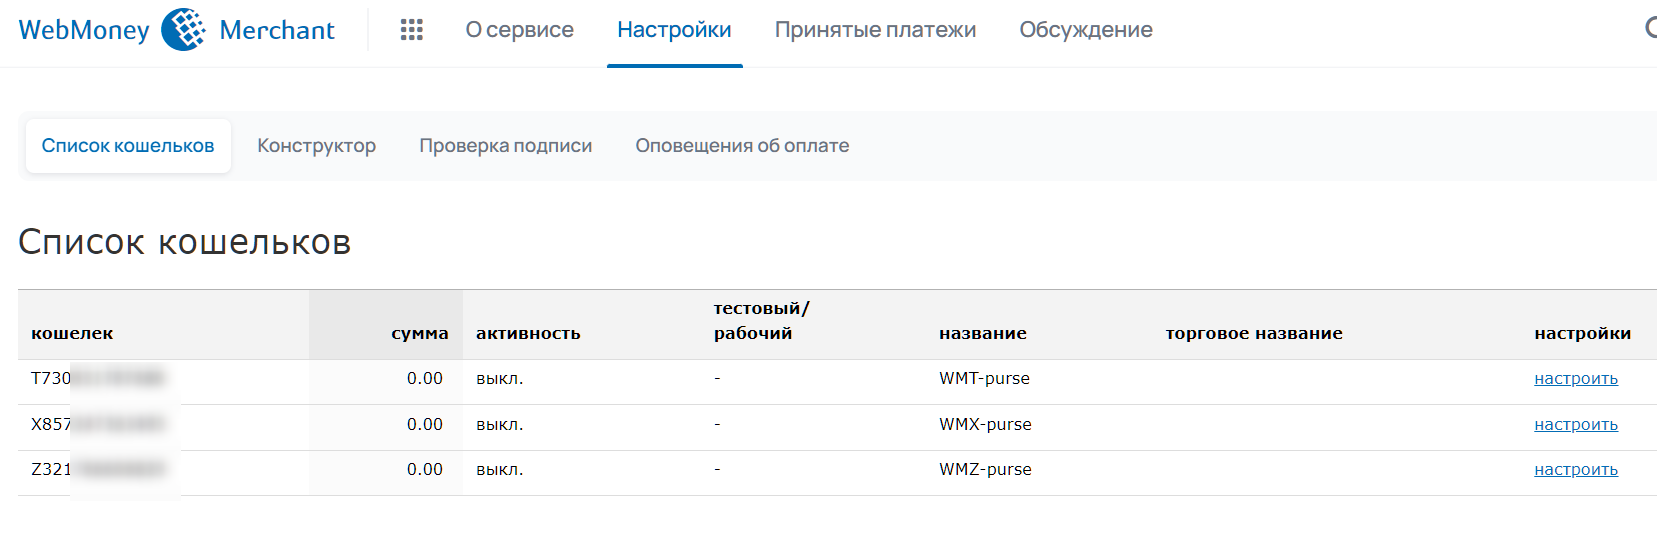Select the Настройки navigation tab
The width and height of the screenshot is (1657, 542).
(674, 30)
